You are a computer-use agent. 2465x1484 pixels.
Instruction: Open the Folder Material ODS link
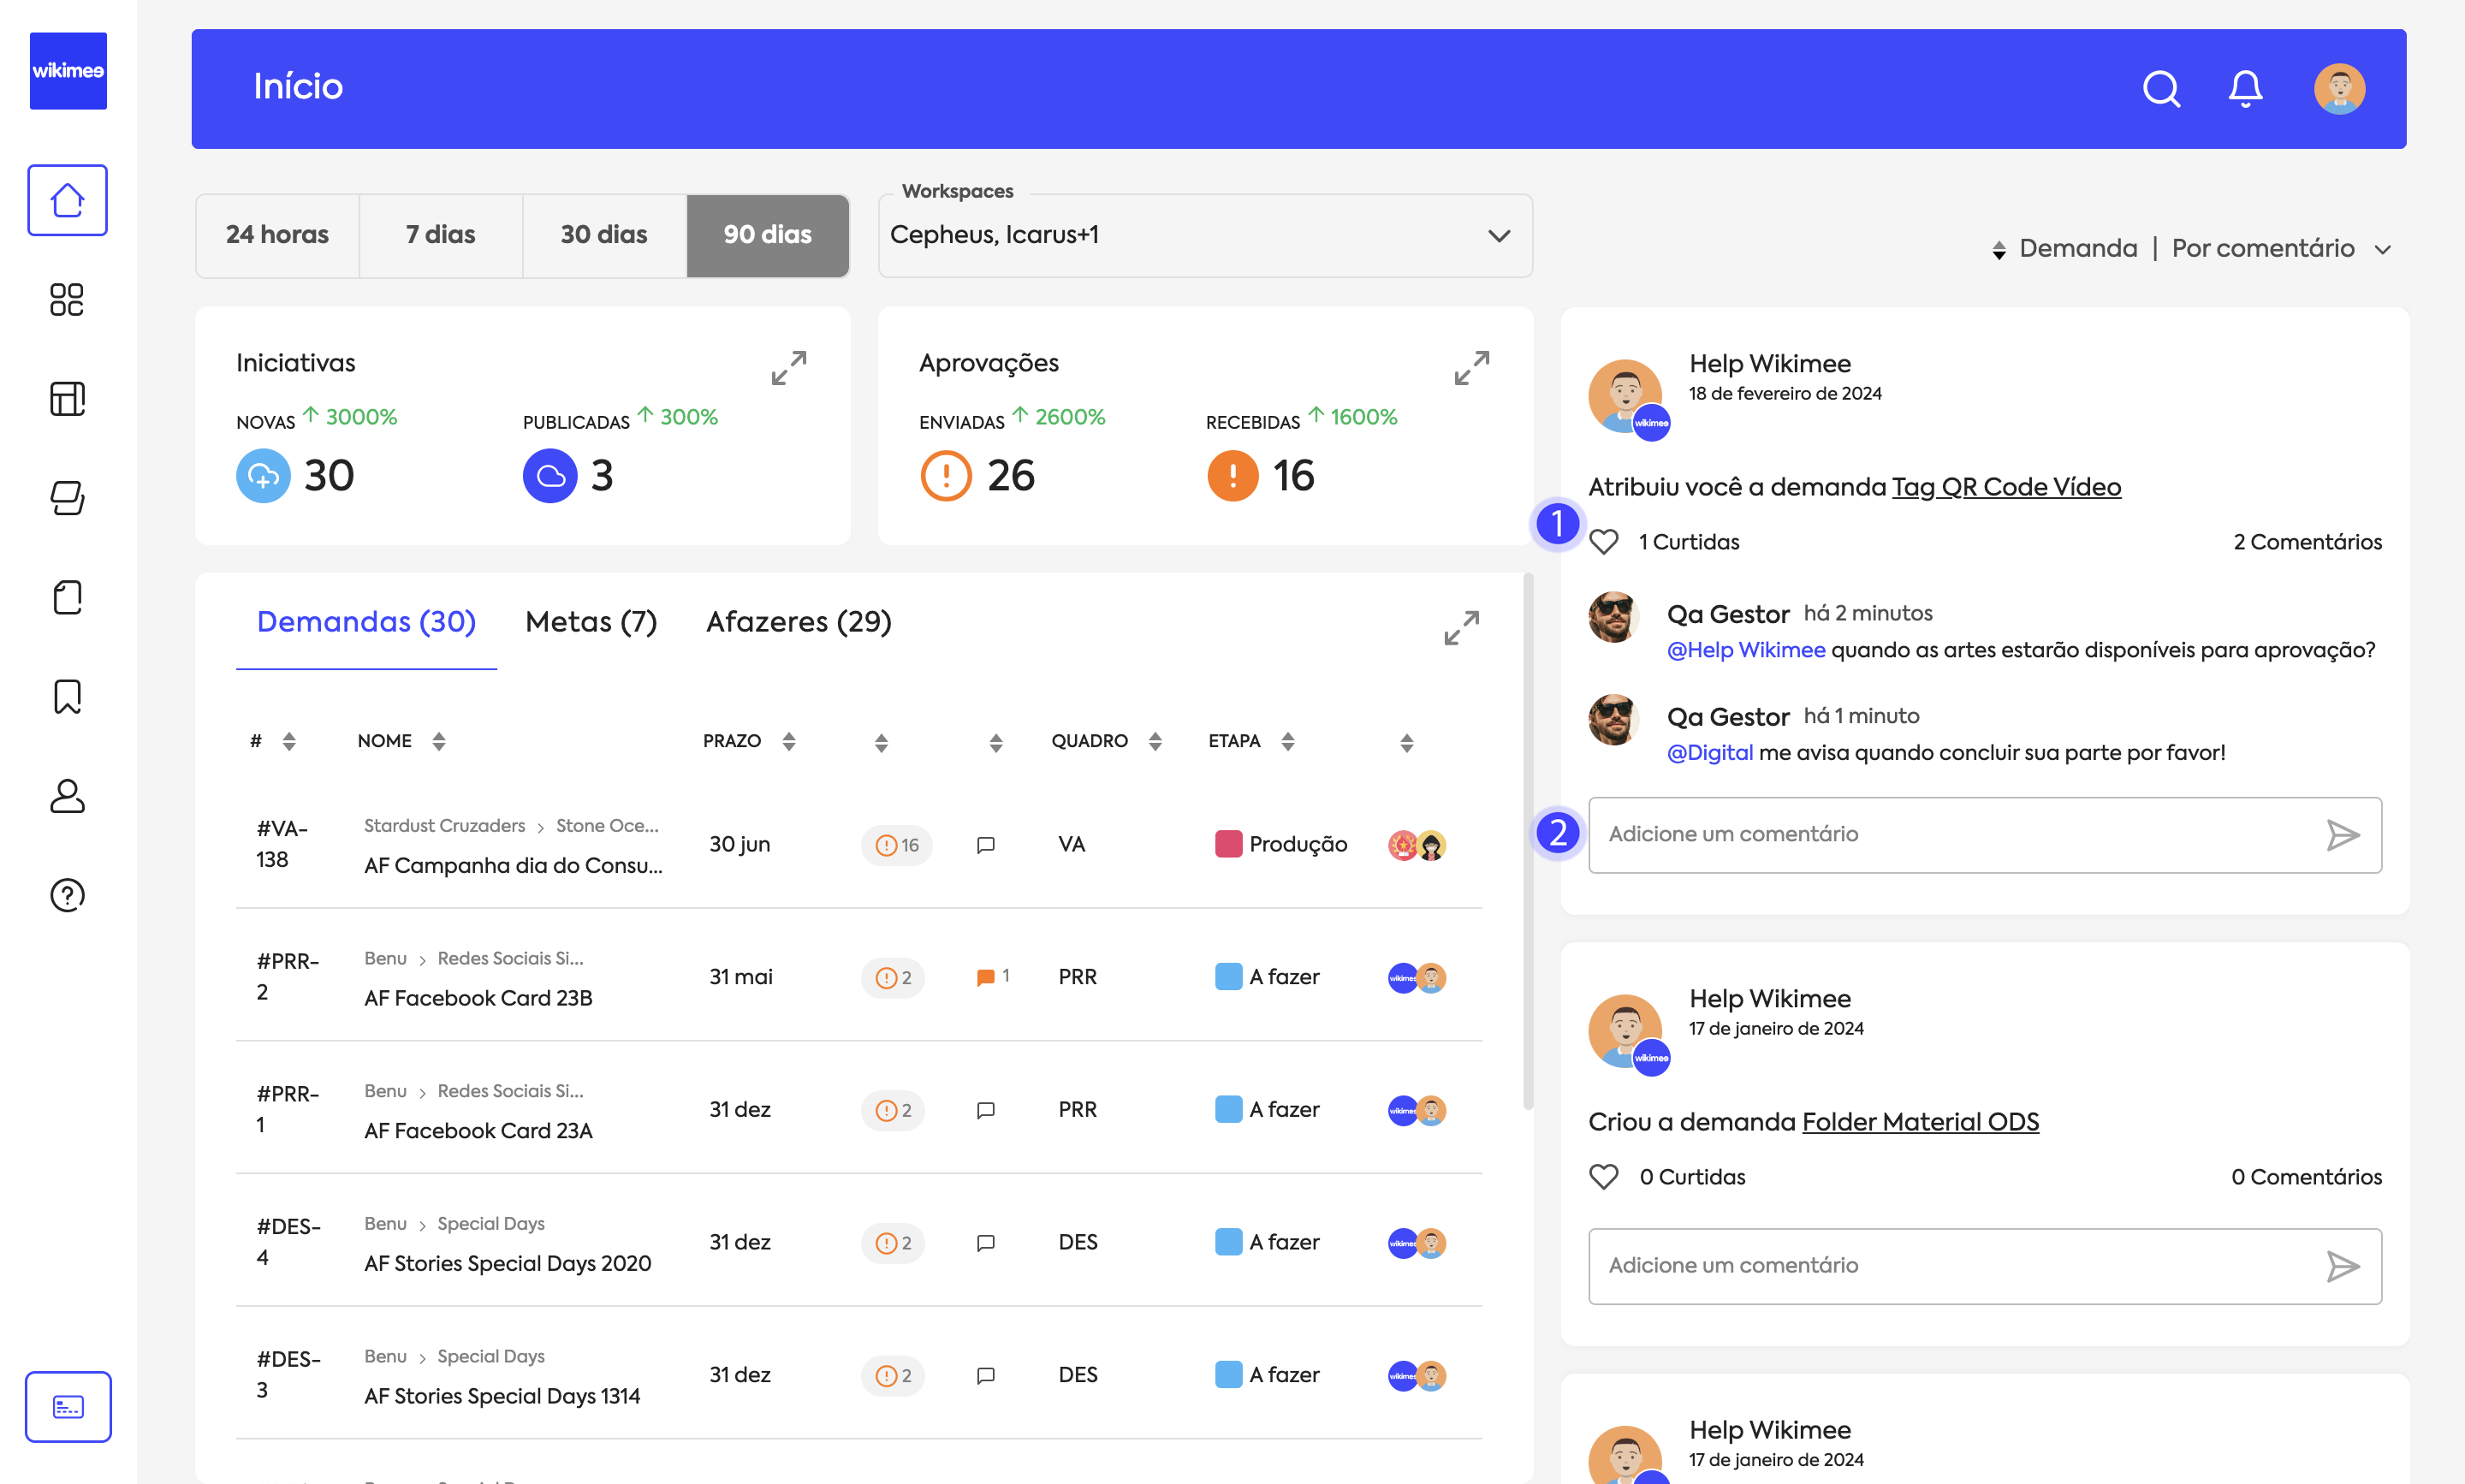[x=1919, y=1122]
